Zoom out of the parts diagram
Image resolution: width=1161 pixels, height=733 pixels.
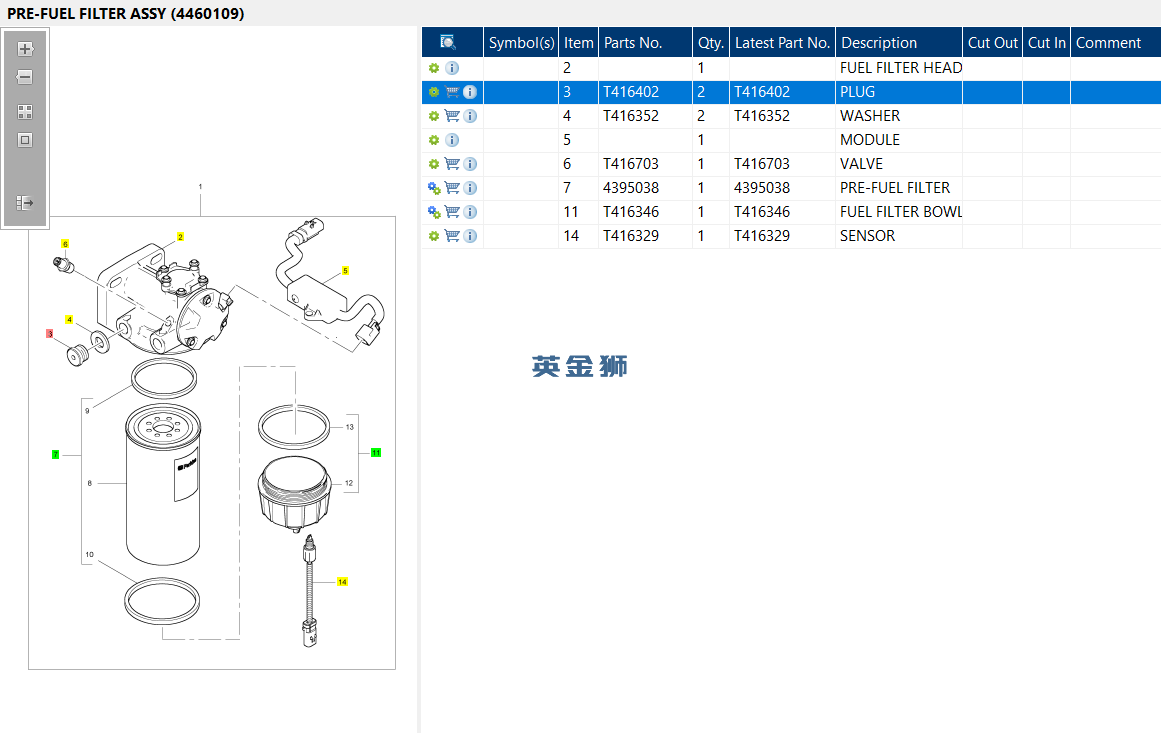pyautogui.click(x=25, y=77)
